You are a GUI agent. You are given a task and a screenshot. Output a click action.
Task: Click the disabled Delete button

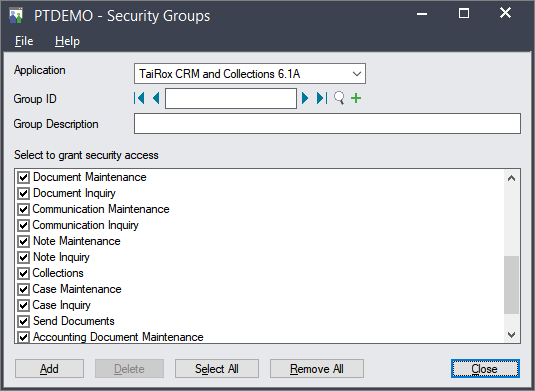[x=129, y=368]
